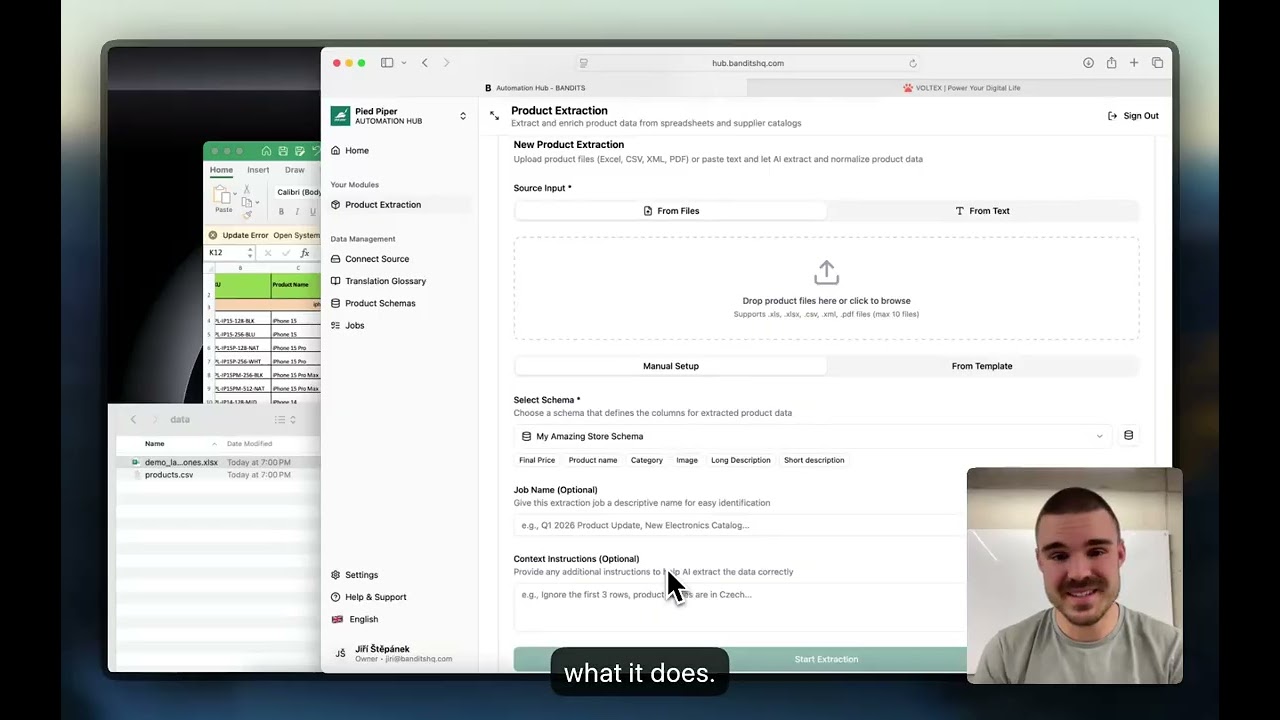Toggle the expand panel arrows icon
This screenshot has width=1280, height=720.
[x=494, y=116]
